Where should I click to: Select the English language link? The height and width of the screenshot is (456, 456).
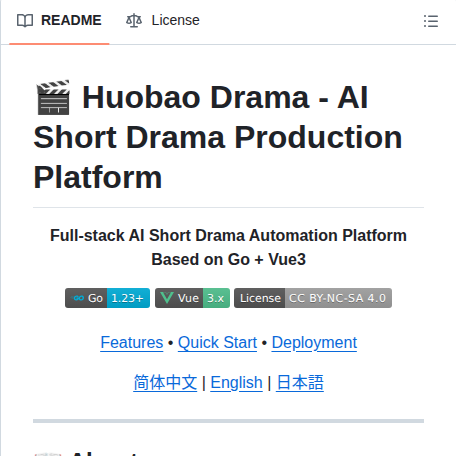tap(236, 383)
